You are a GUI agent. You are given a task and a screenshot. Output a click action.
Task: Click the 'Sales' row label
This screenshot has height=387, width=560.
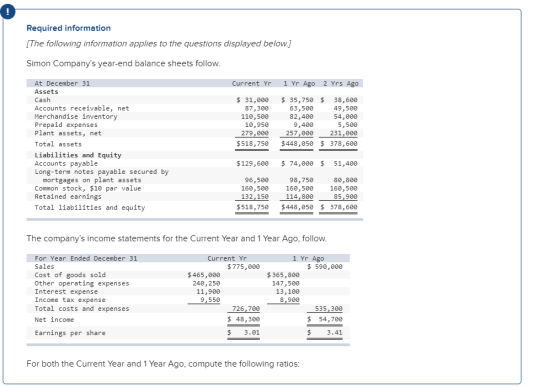[44, 267]
